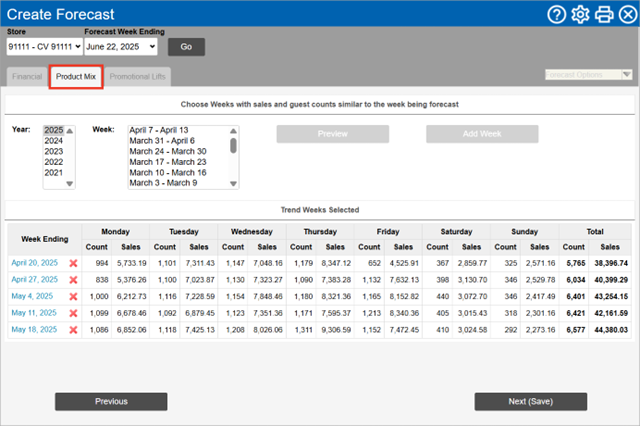The height and width of the screenshot is (426, 640).
Task: Click total count value 6,401
Action: pyautogui.click(x=576, y=297)
